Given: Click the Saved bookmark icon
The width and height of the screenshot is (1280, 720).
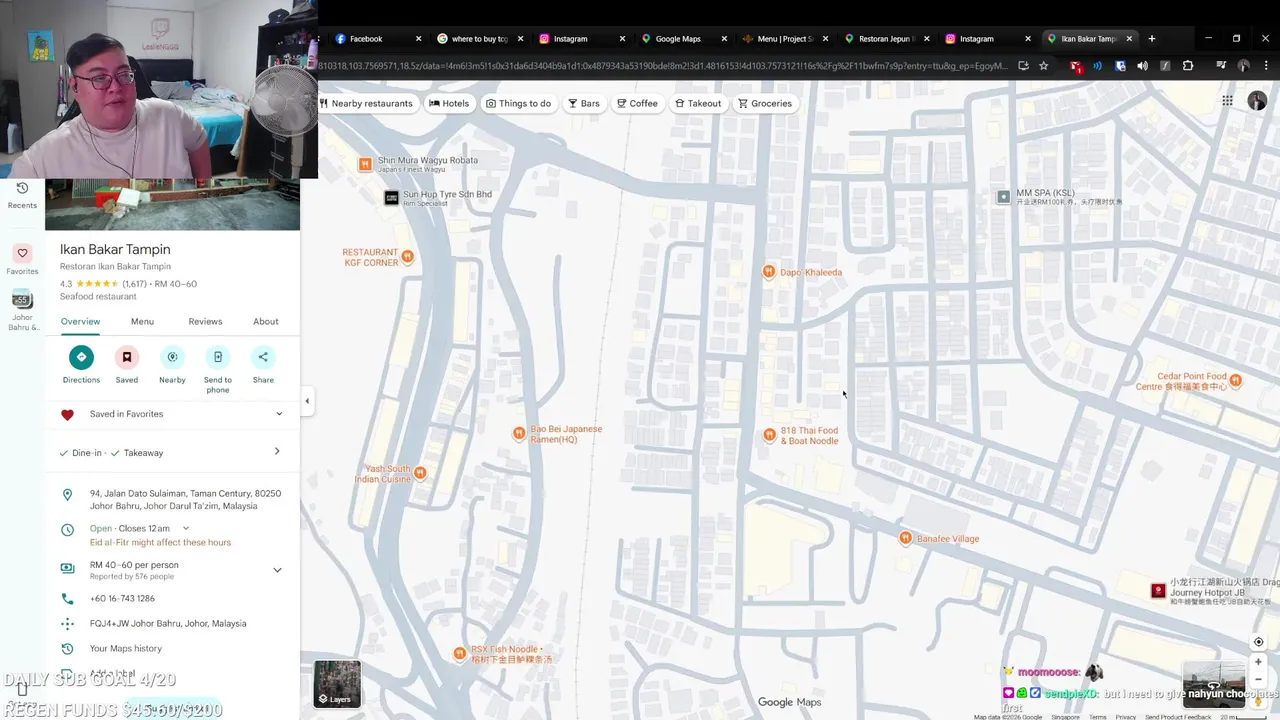Looking at the screenshot, I should pos(127,357).
